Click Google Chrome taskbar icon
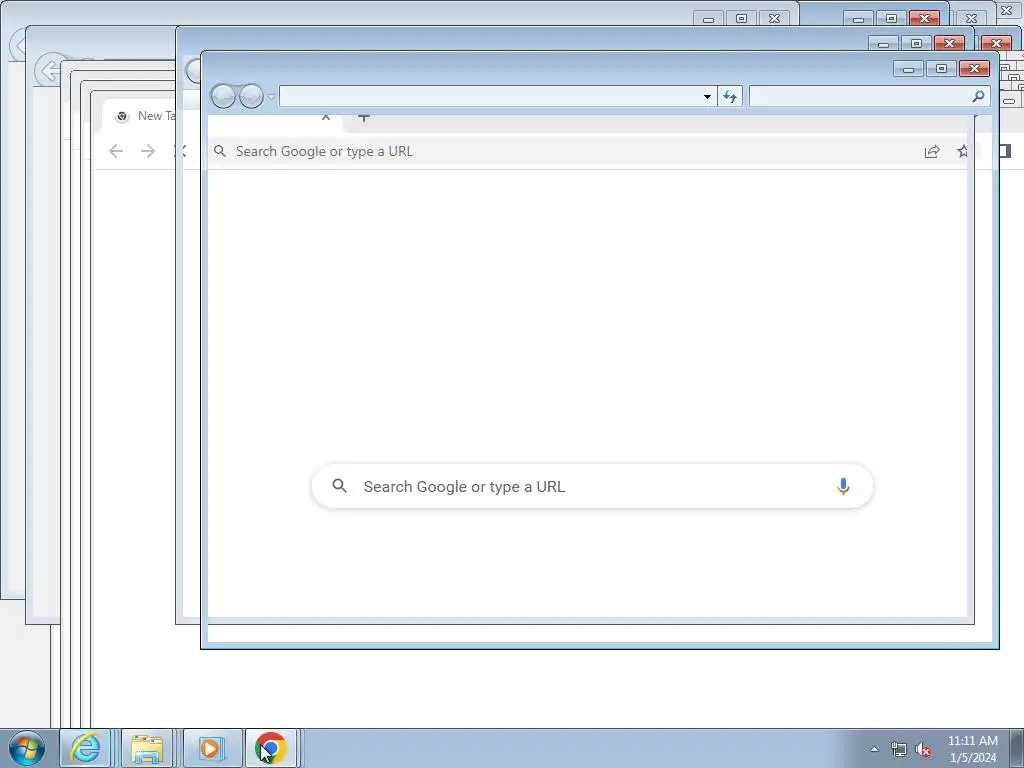The height and width of the screenshot is (768, 1024). click(x=271, y=748)
